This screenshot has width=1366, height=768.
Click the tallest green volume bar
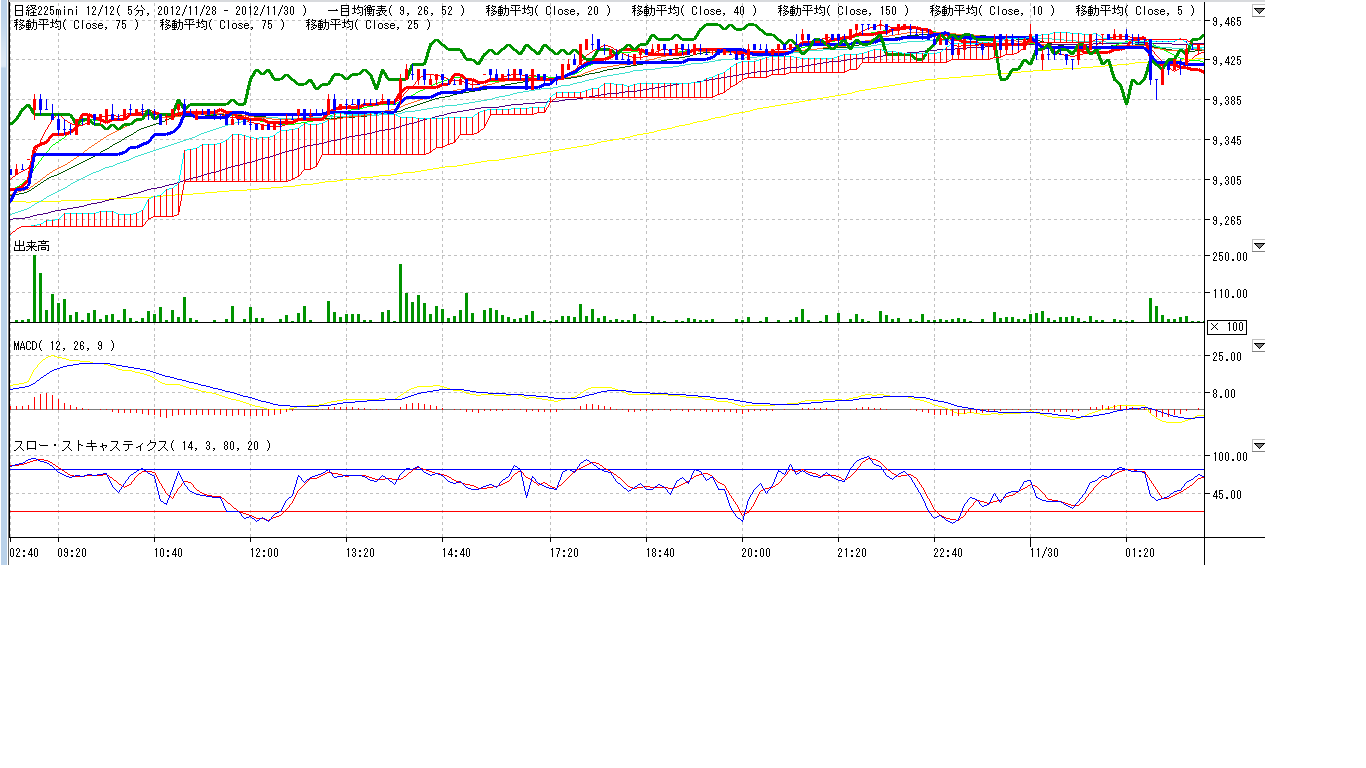(35, 288)
